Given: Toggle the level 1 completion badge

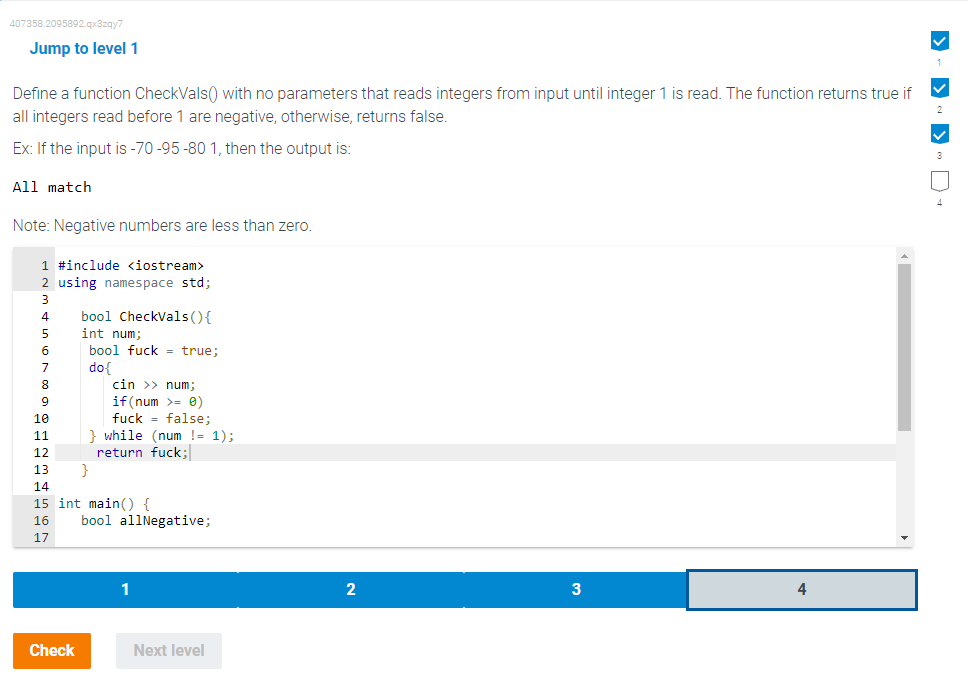Looking at the screenshot, I should pyautogui.click(x=939, y=41).
